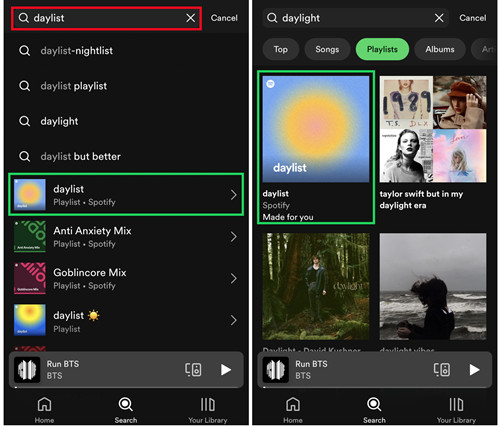This screenshot has width=500, height=428.
Task: Focus the daylist search field
Action: click(106, 18)
